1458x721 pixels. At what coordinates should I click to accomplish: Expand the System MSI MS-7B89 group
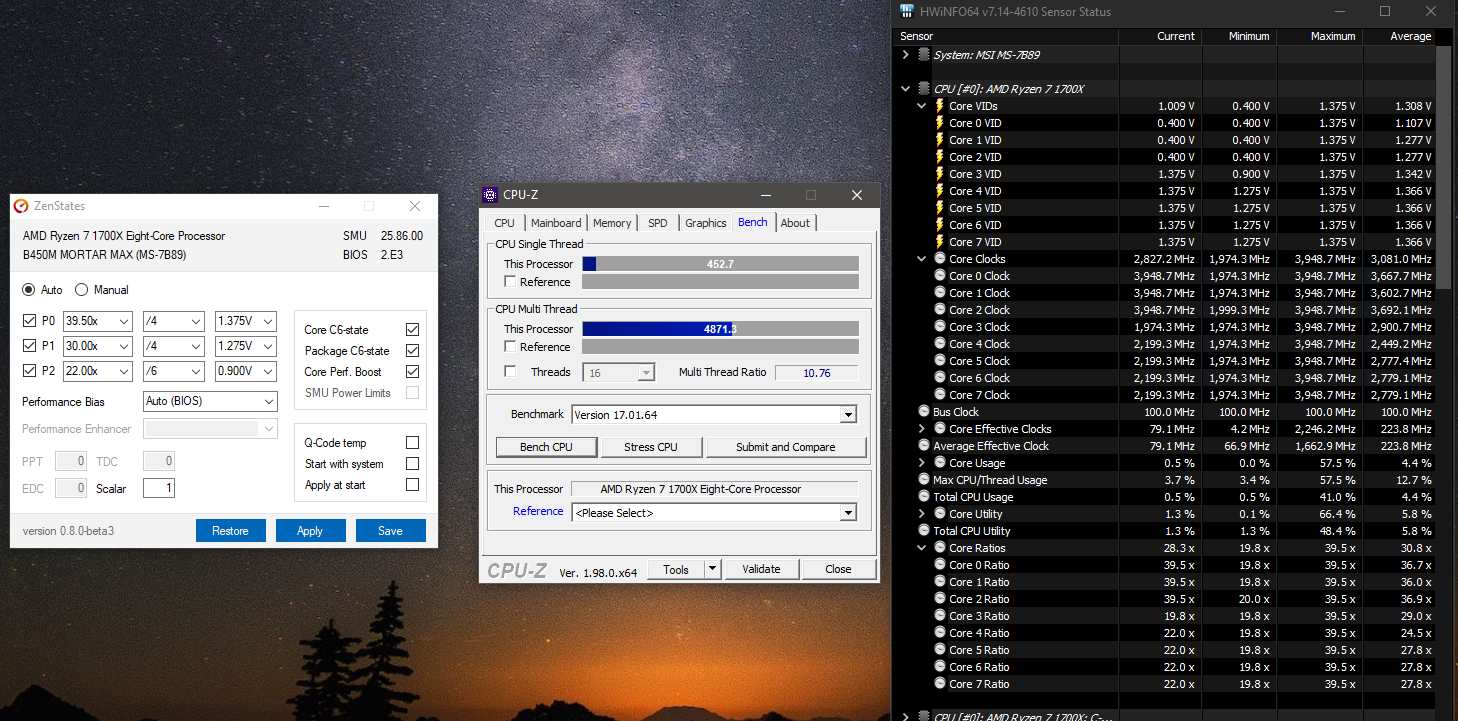pyautogui.click(x=906, y=55)
